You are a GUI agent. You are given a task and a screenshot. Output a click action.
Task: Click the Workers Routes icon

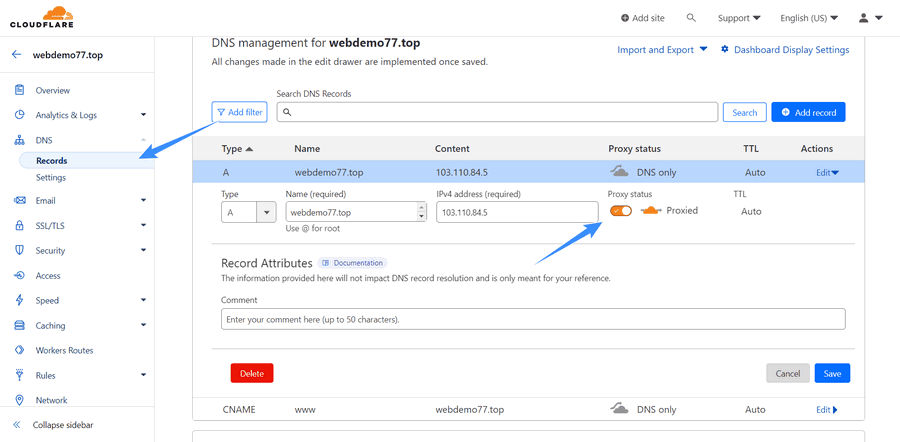(x=20, y=350)
